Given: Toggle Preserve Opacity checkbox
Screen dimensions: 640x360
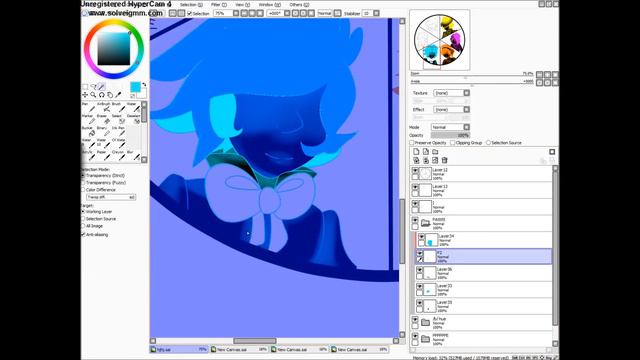Looking at the screenshot, I should 412,143.
